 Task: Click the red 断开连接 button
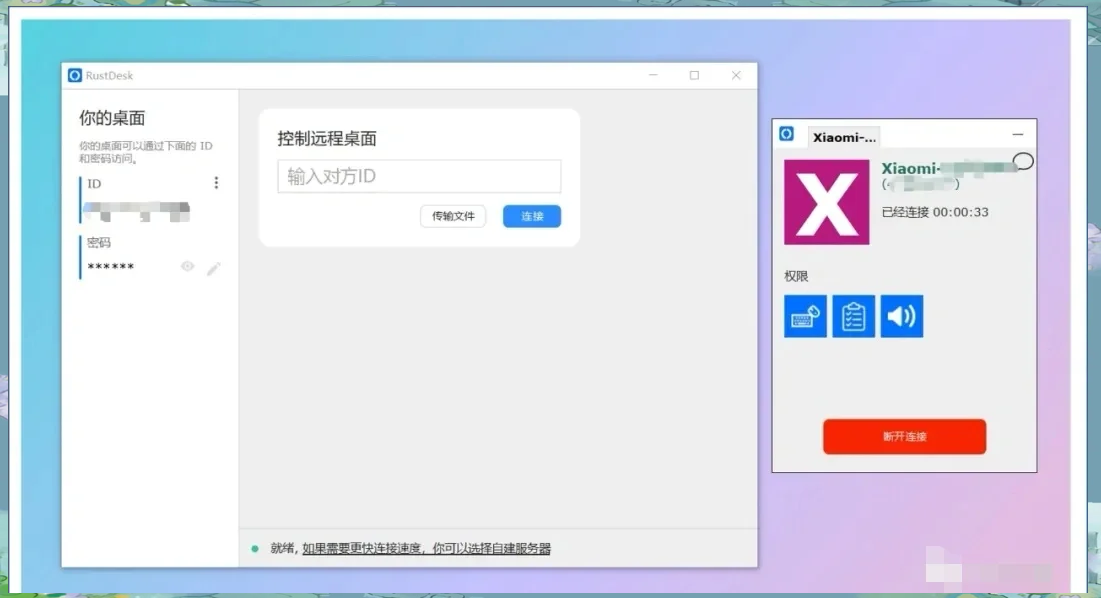coord(904,437)
